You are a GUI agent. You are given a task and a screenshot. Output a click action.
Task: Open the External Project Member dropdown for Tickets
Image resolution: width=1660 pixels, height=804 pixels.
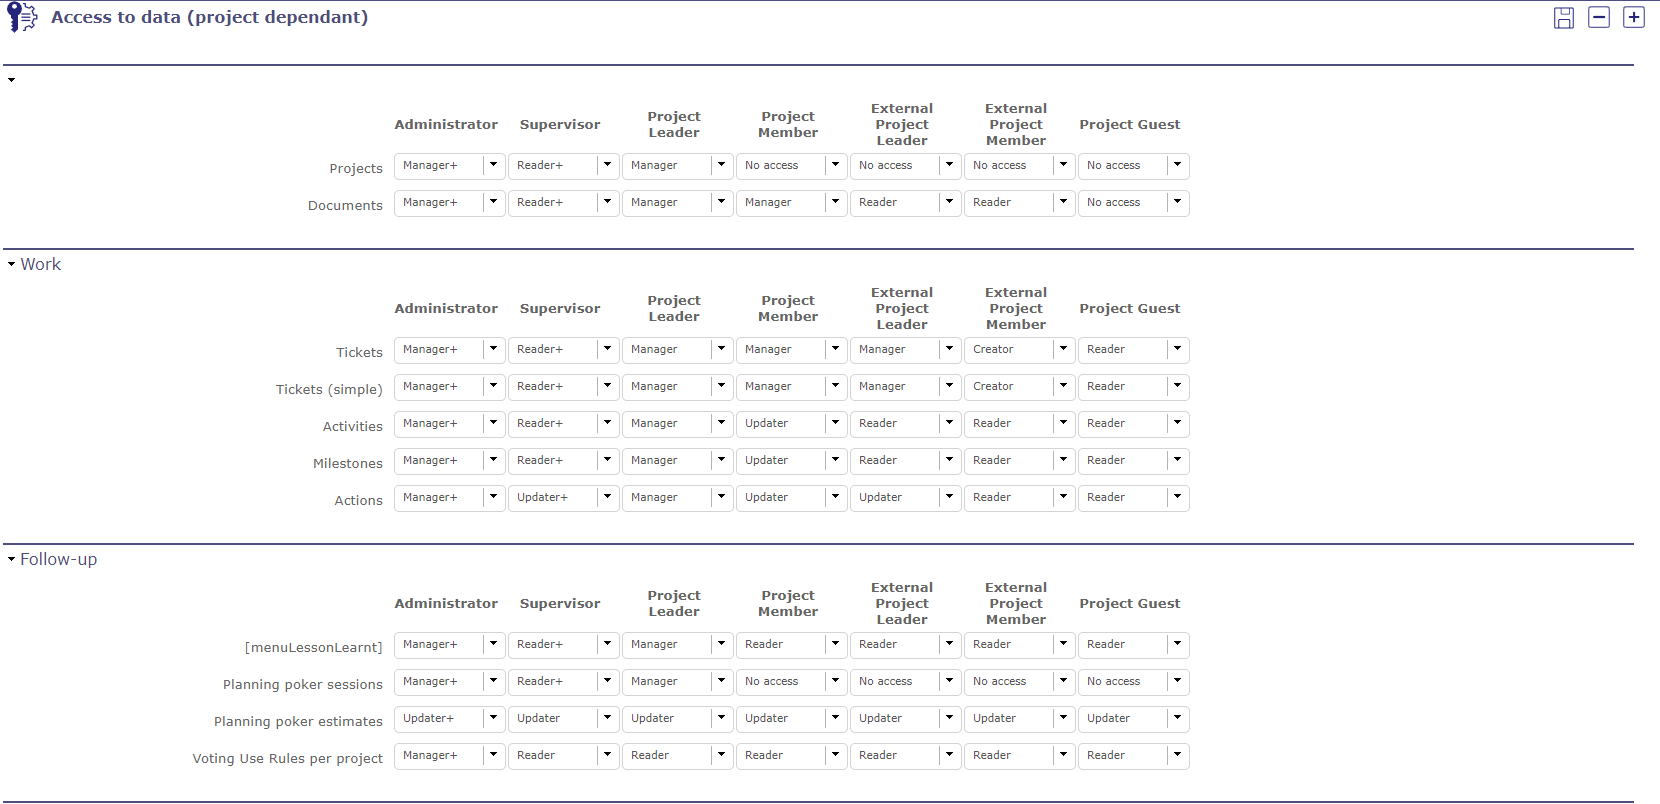click(1062, 350)
